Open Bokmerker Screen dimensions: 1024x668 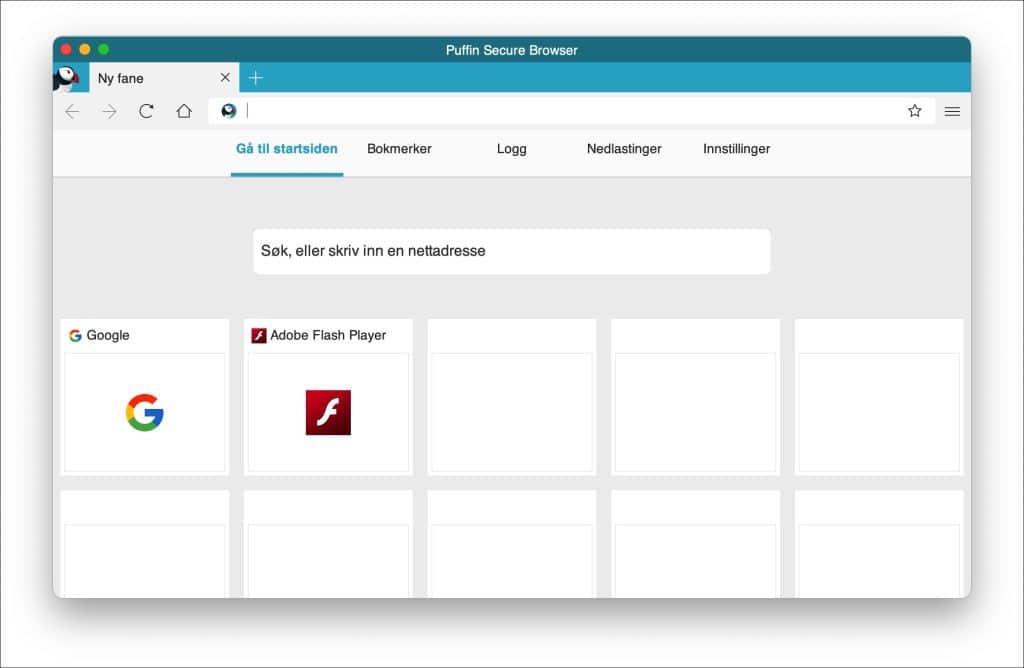click(x=399, y=148)
